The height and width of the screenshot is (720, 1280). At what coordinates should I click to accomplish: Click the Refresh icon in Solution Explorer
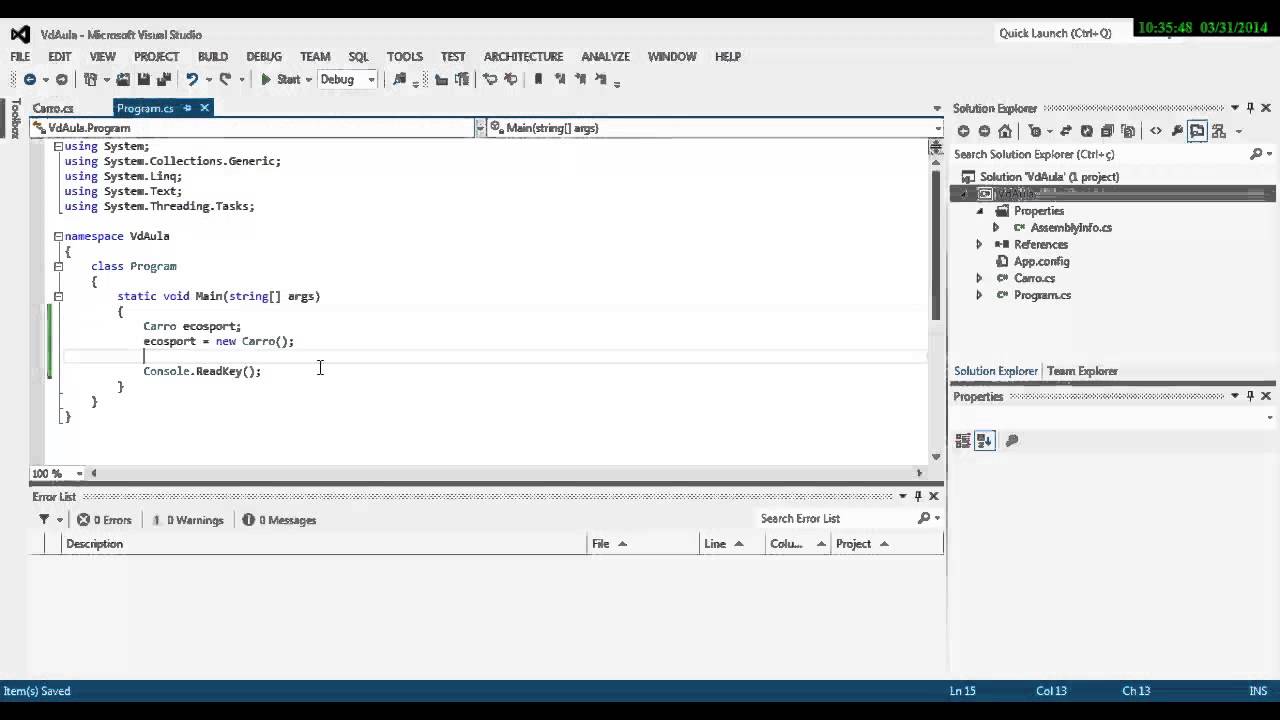point(1086,131)
